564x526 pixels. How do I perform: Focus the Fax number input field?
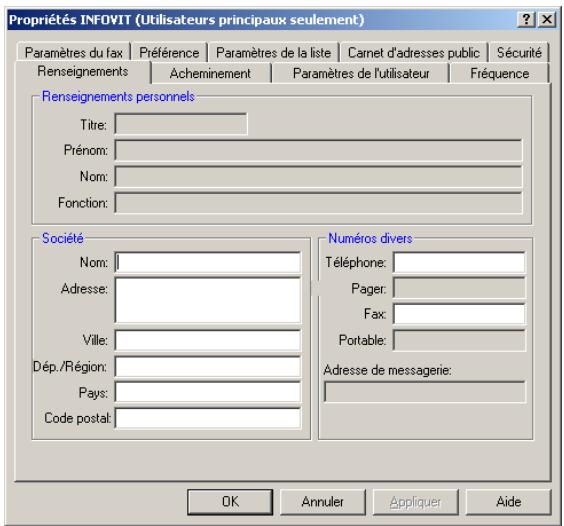point(459,314)
